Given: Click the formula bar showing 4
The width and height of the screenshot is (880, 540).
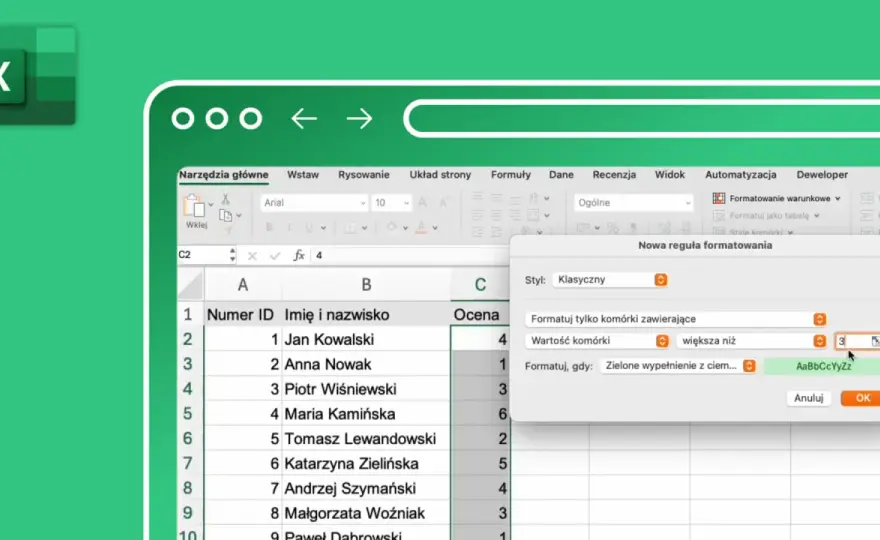Looking at the screenshot, I should point(410,255).
